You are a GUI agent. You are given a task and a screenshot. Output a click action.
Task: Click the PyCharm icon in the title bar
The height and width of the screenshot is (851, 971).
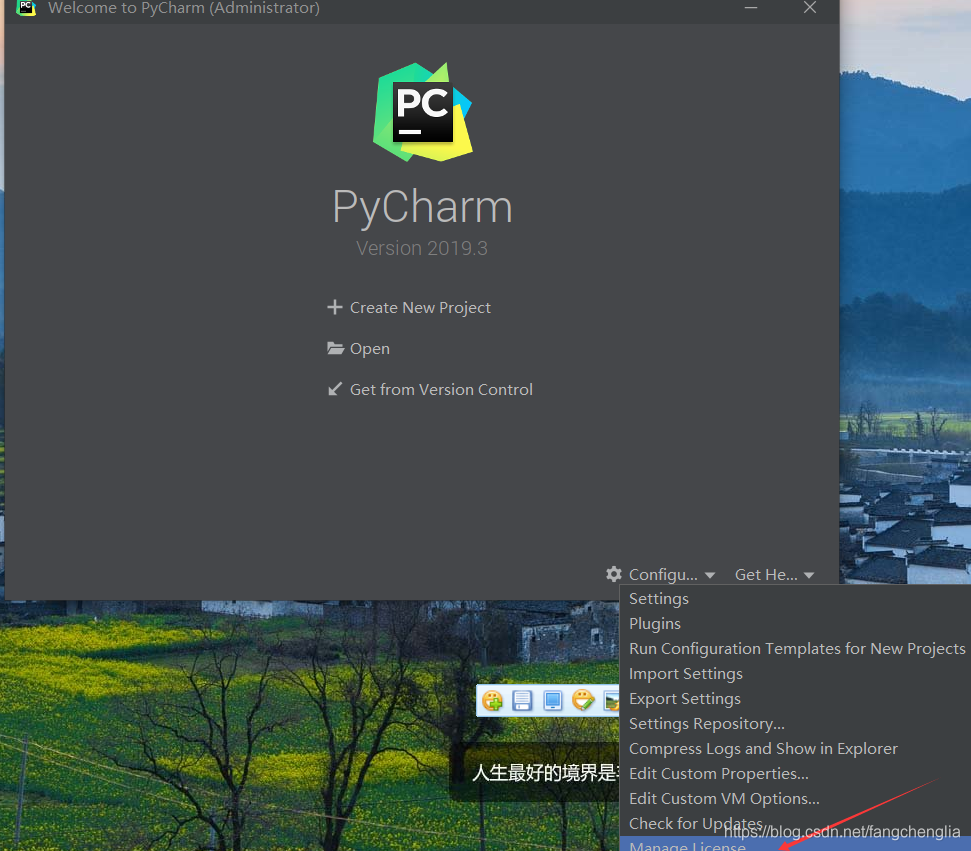[x=26, y=7]
